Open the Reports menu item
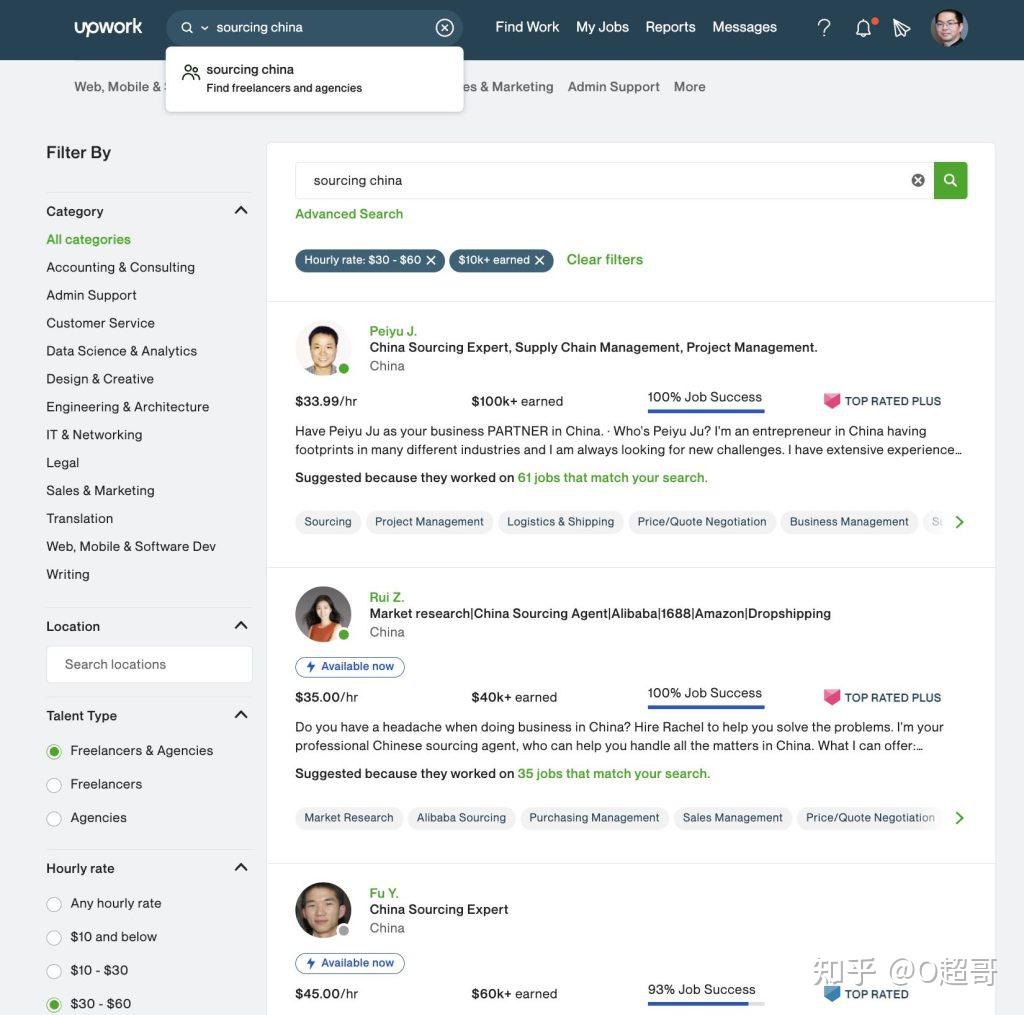 (669, 27)
